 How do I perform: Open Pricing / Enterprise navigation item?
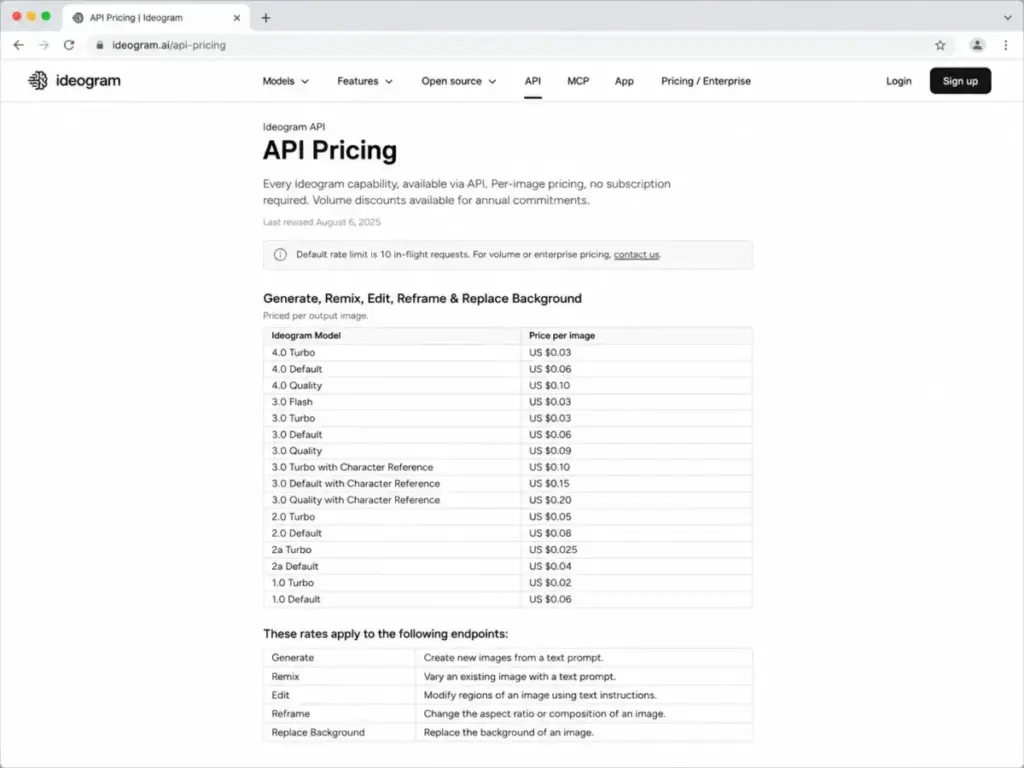click(705, 81)
